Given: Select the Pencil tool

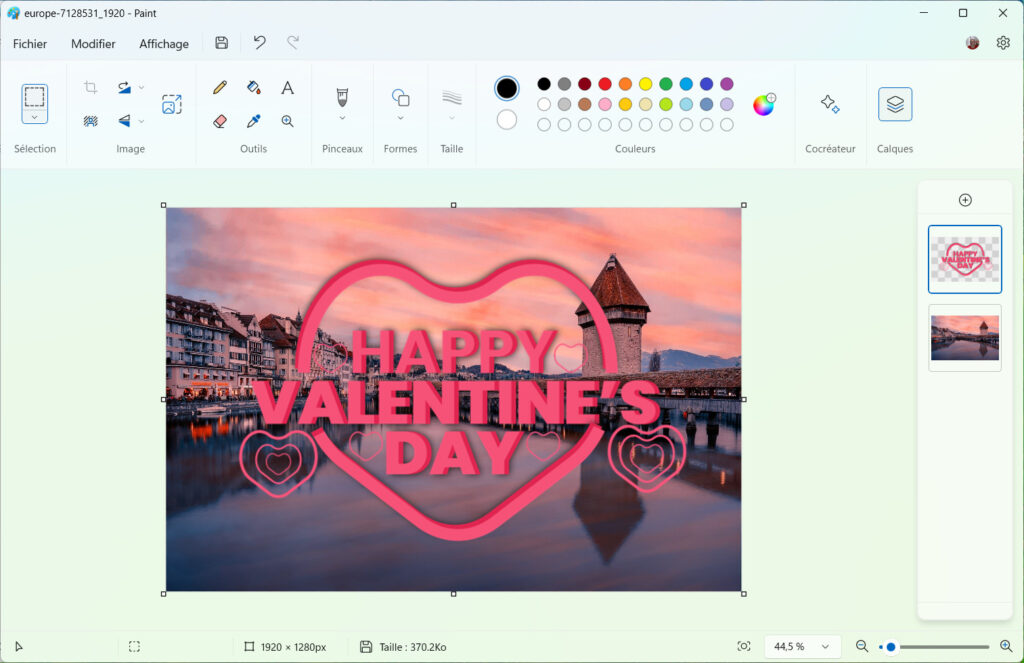Looking at the screenshot, I should click(220, 88).
